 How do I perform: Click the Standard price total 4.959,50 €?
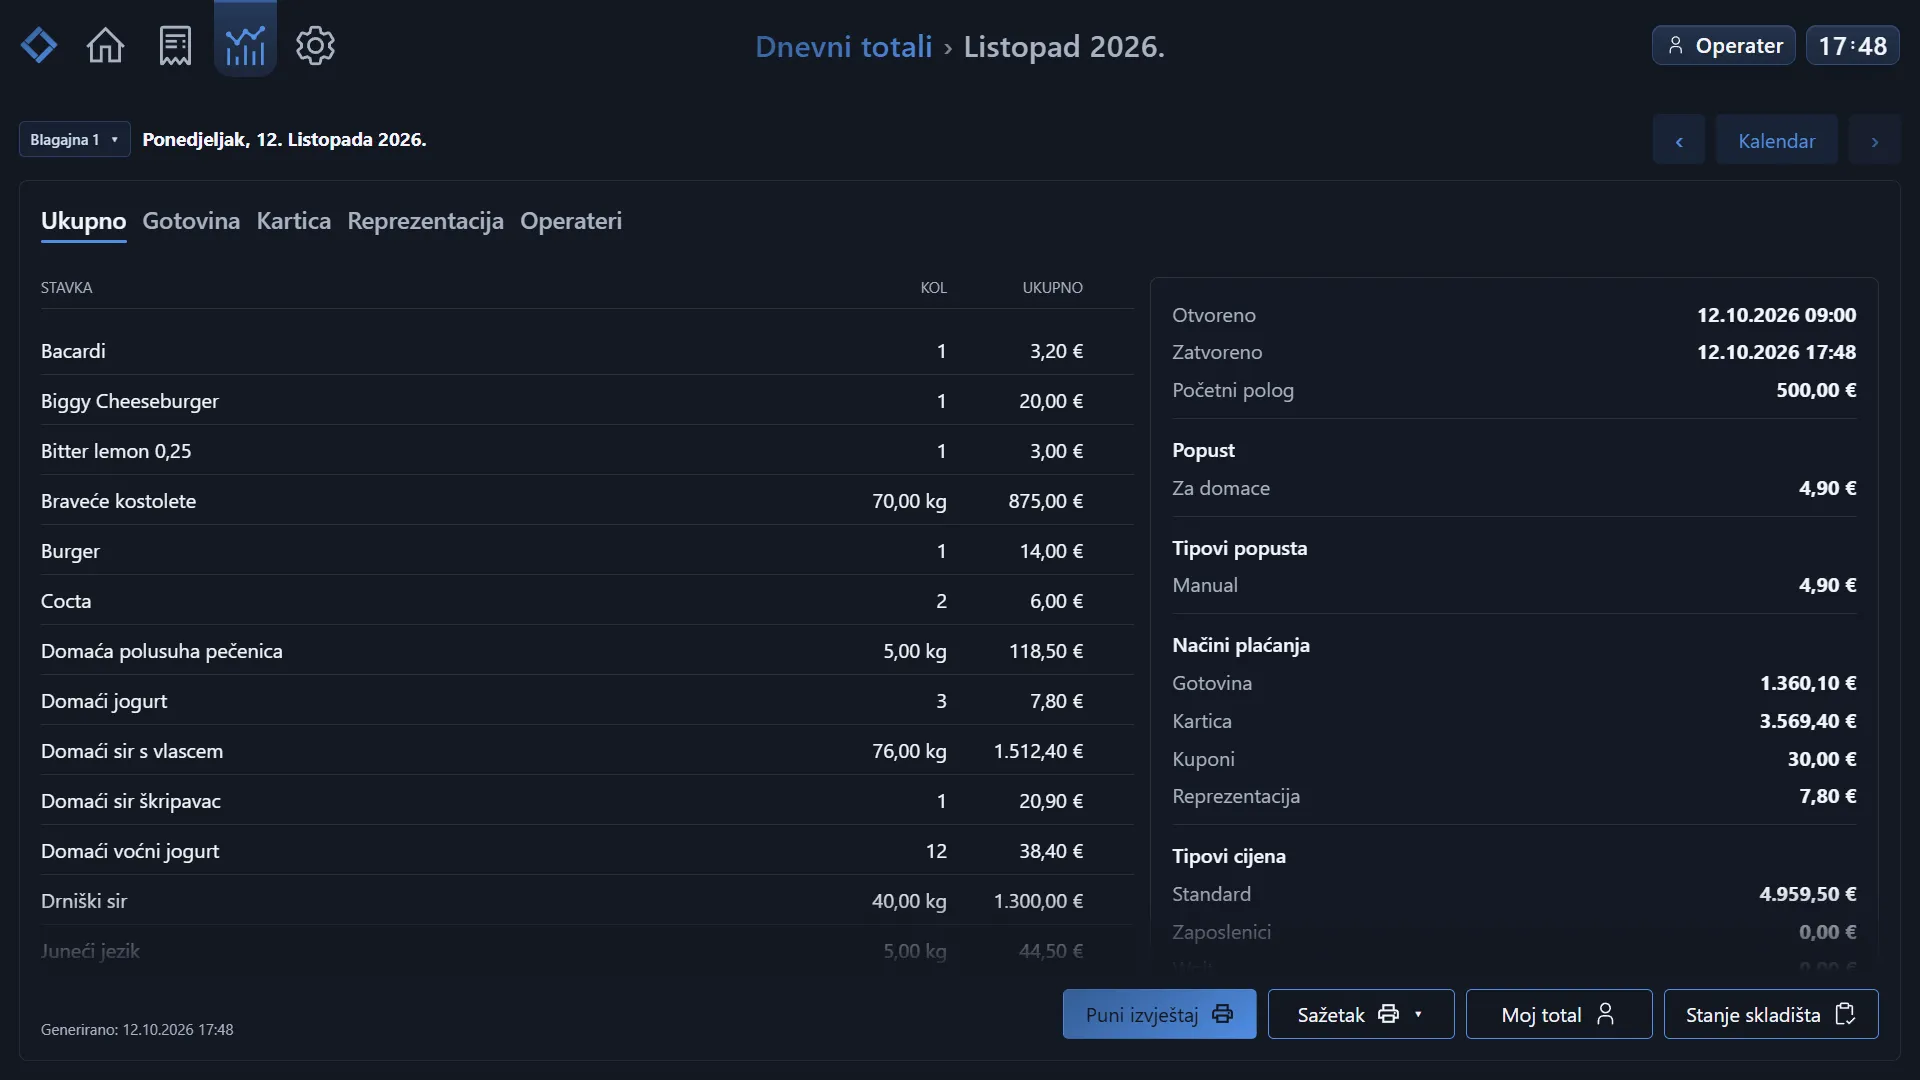pyautogui.click(x=1807, y=894)
